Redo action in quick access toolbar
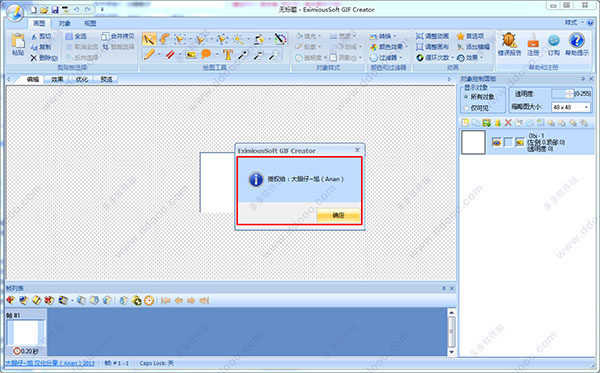Image resolution: width=600 pixels, height=373 pixels. (88, 10)
